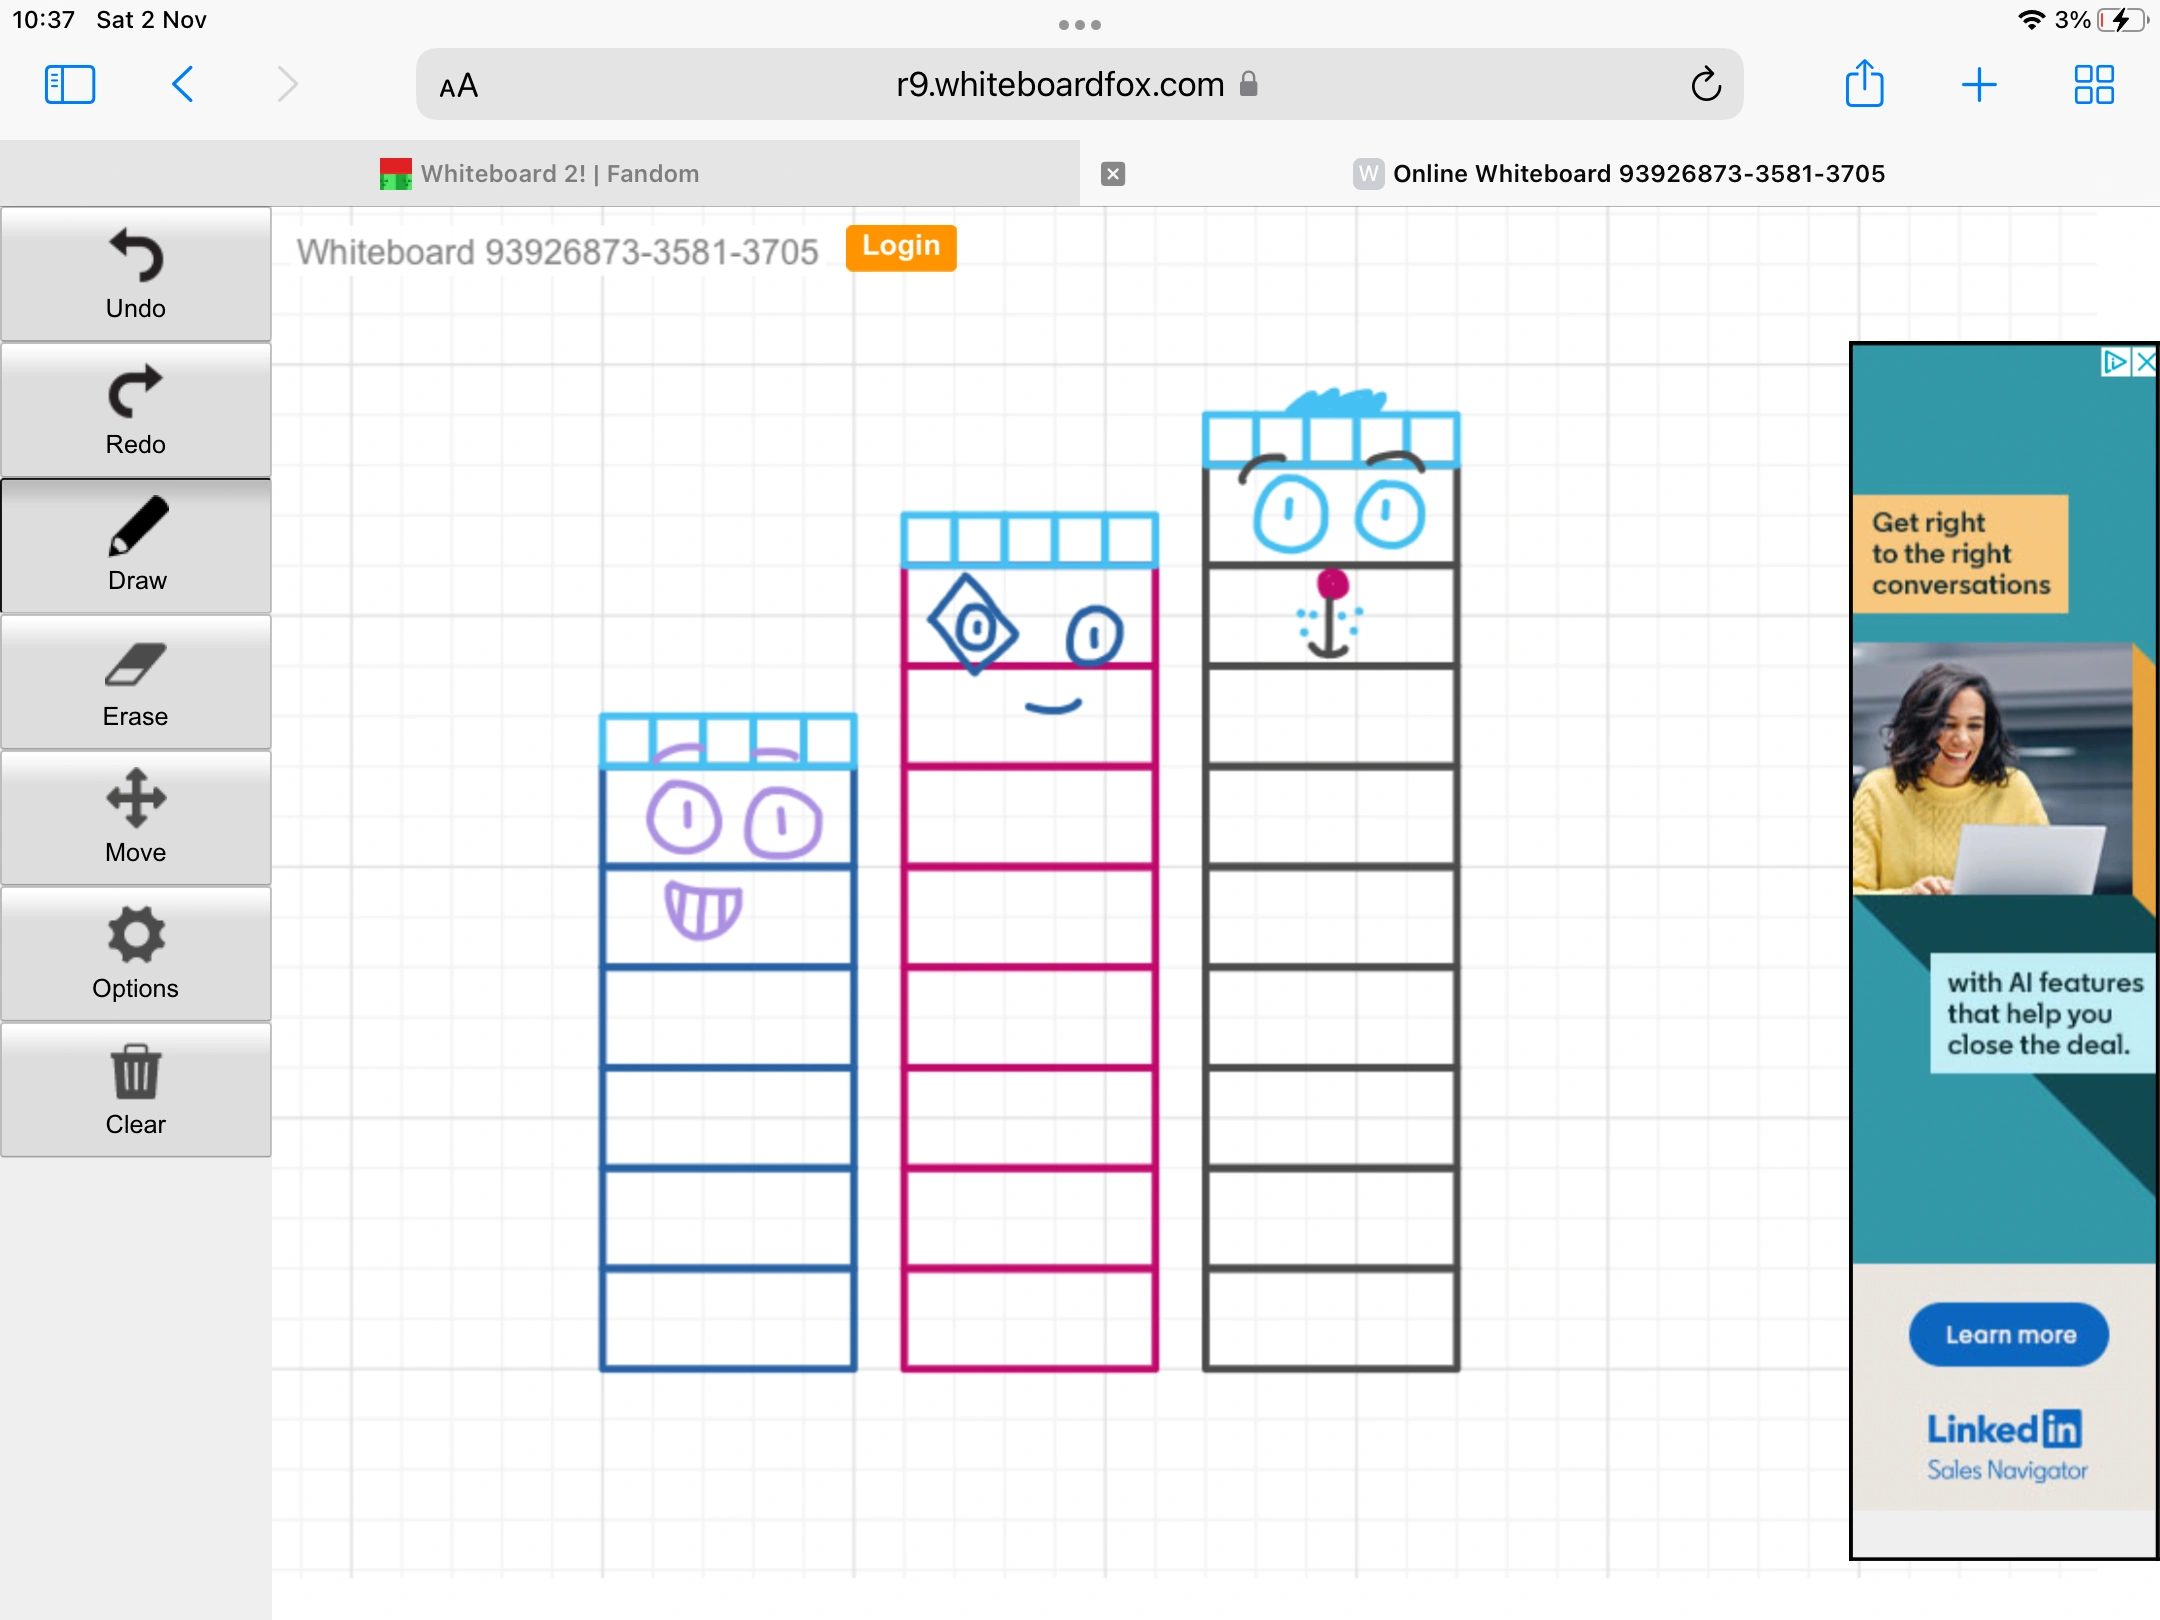The width and height of the screenshot is (2160, 1620).
Task: Select the Draw pencil tool
Action: coord(135,546)
